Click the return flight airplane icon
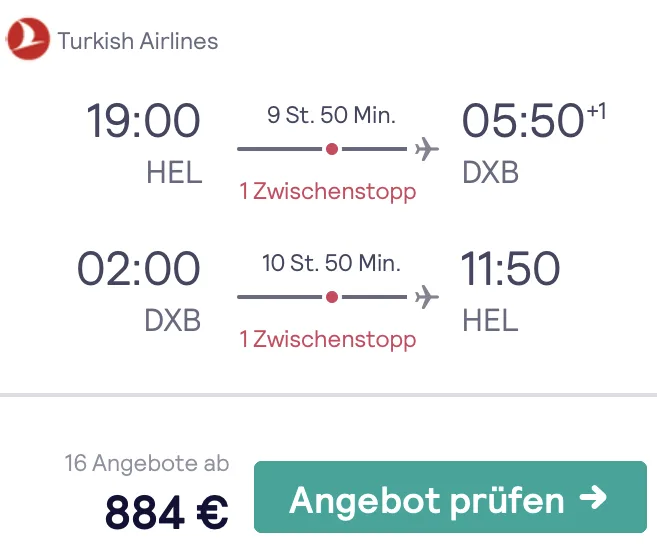 coord(427,297)
